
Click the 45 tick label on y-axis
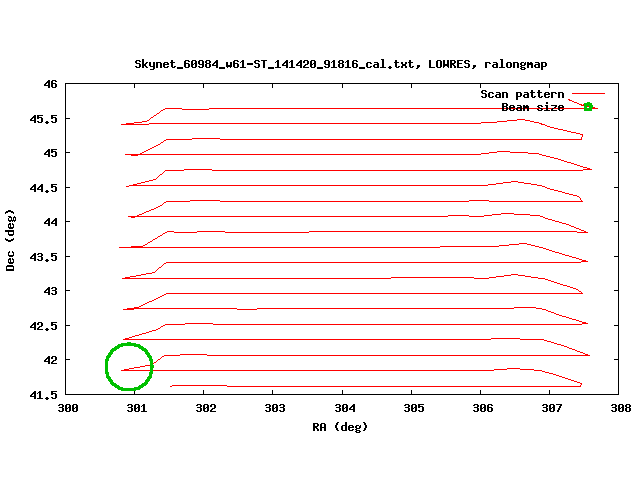point(49,153)
